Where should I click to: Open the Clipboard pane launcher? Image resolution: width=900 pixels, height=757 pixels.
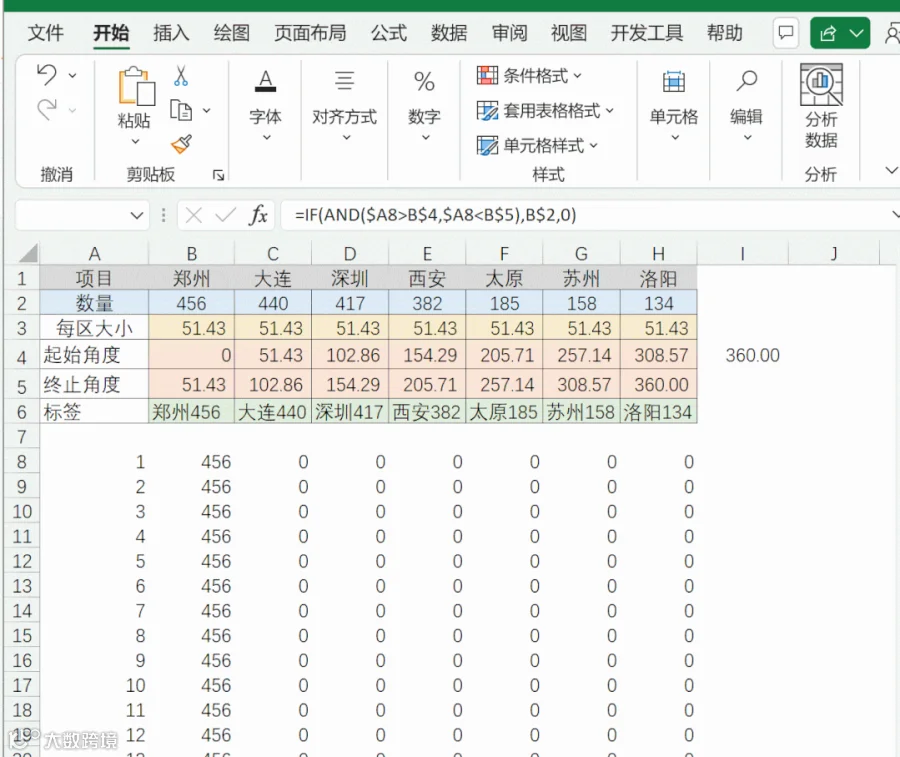click(x=218, y=175)
